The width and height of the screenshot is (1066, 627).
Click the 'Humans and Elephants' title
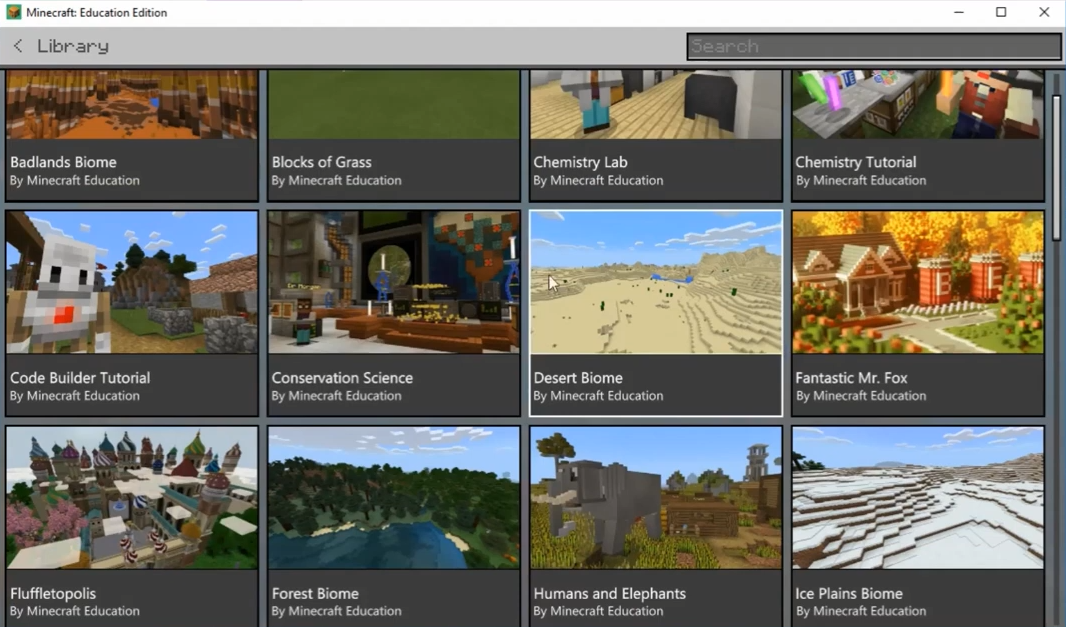(610, 593)
